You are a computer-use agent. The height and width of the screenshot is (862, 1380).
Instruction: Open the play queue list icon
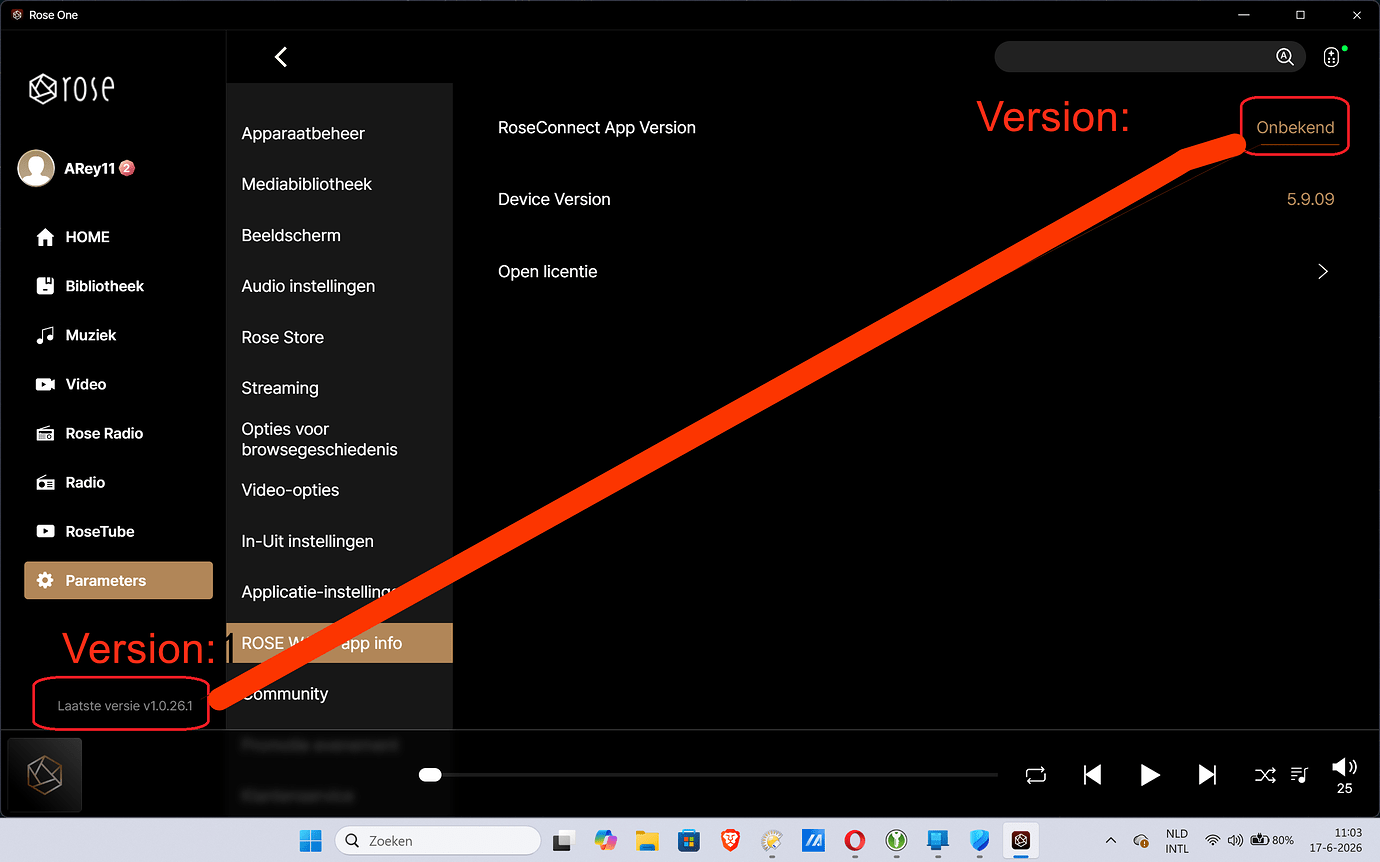tap(1300, 775)
